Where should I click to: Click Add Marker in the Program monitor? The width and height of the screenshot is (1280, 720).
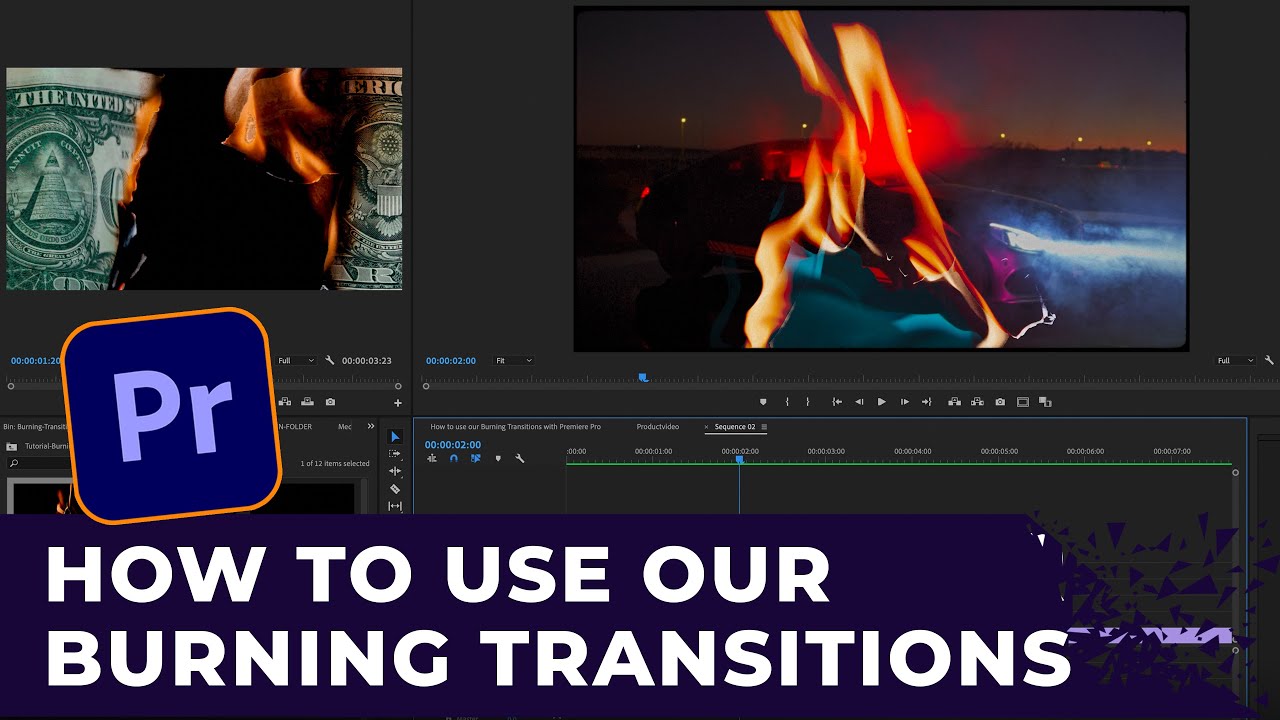click(x=763, y=401)
